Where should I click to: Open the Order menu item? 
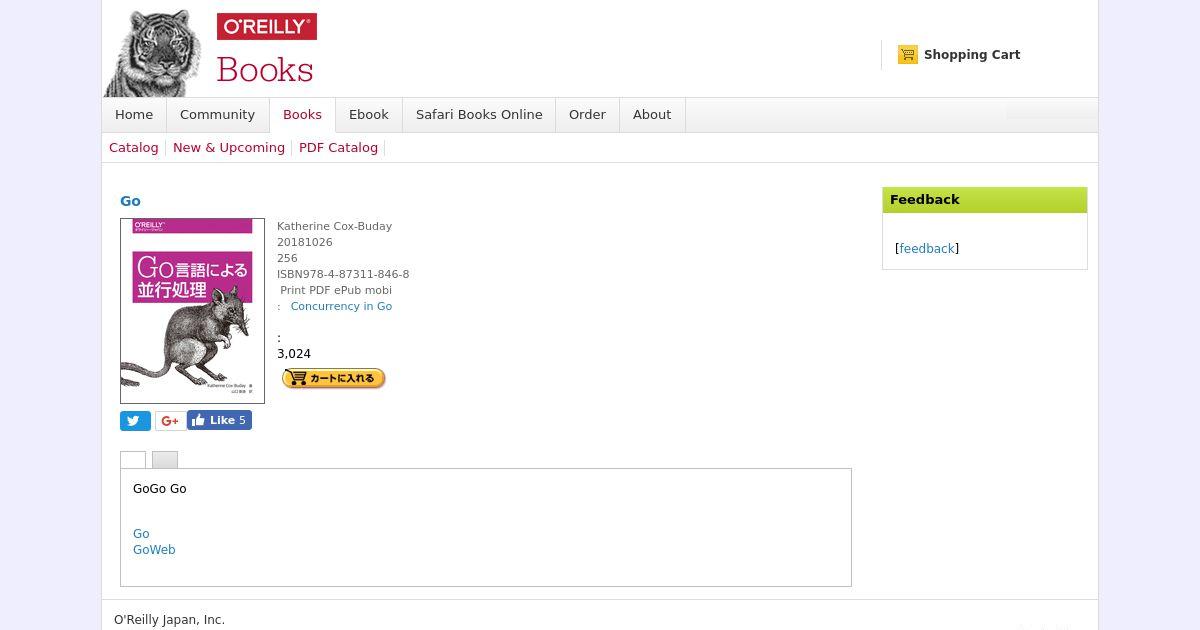(587, 115)
